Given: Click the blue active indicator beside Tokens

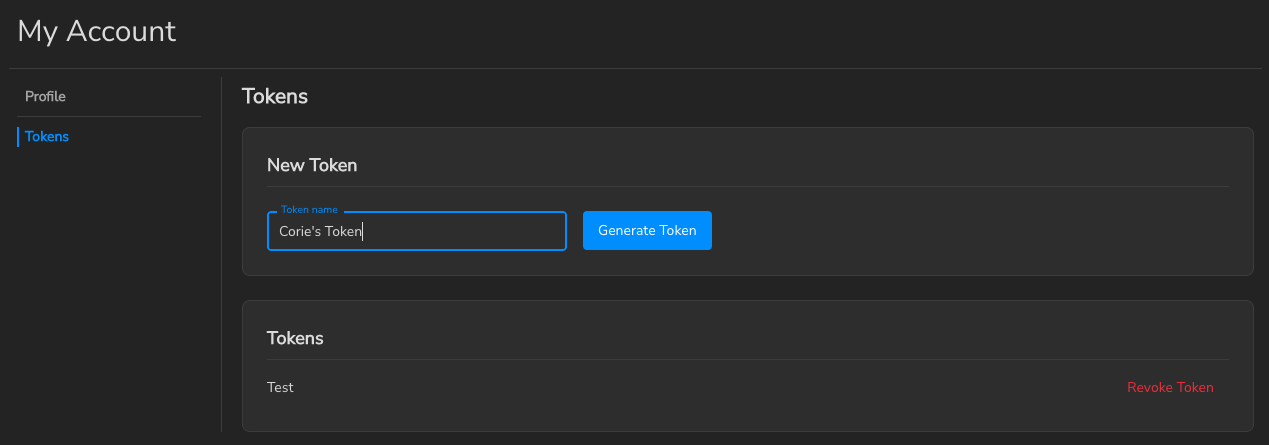Looking at the screenshot, I should [18, 137].
